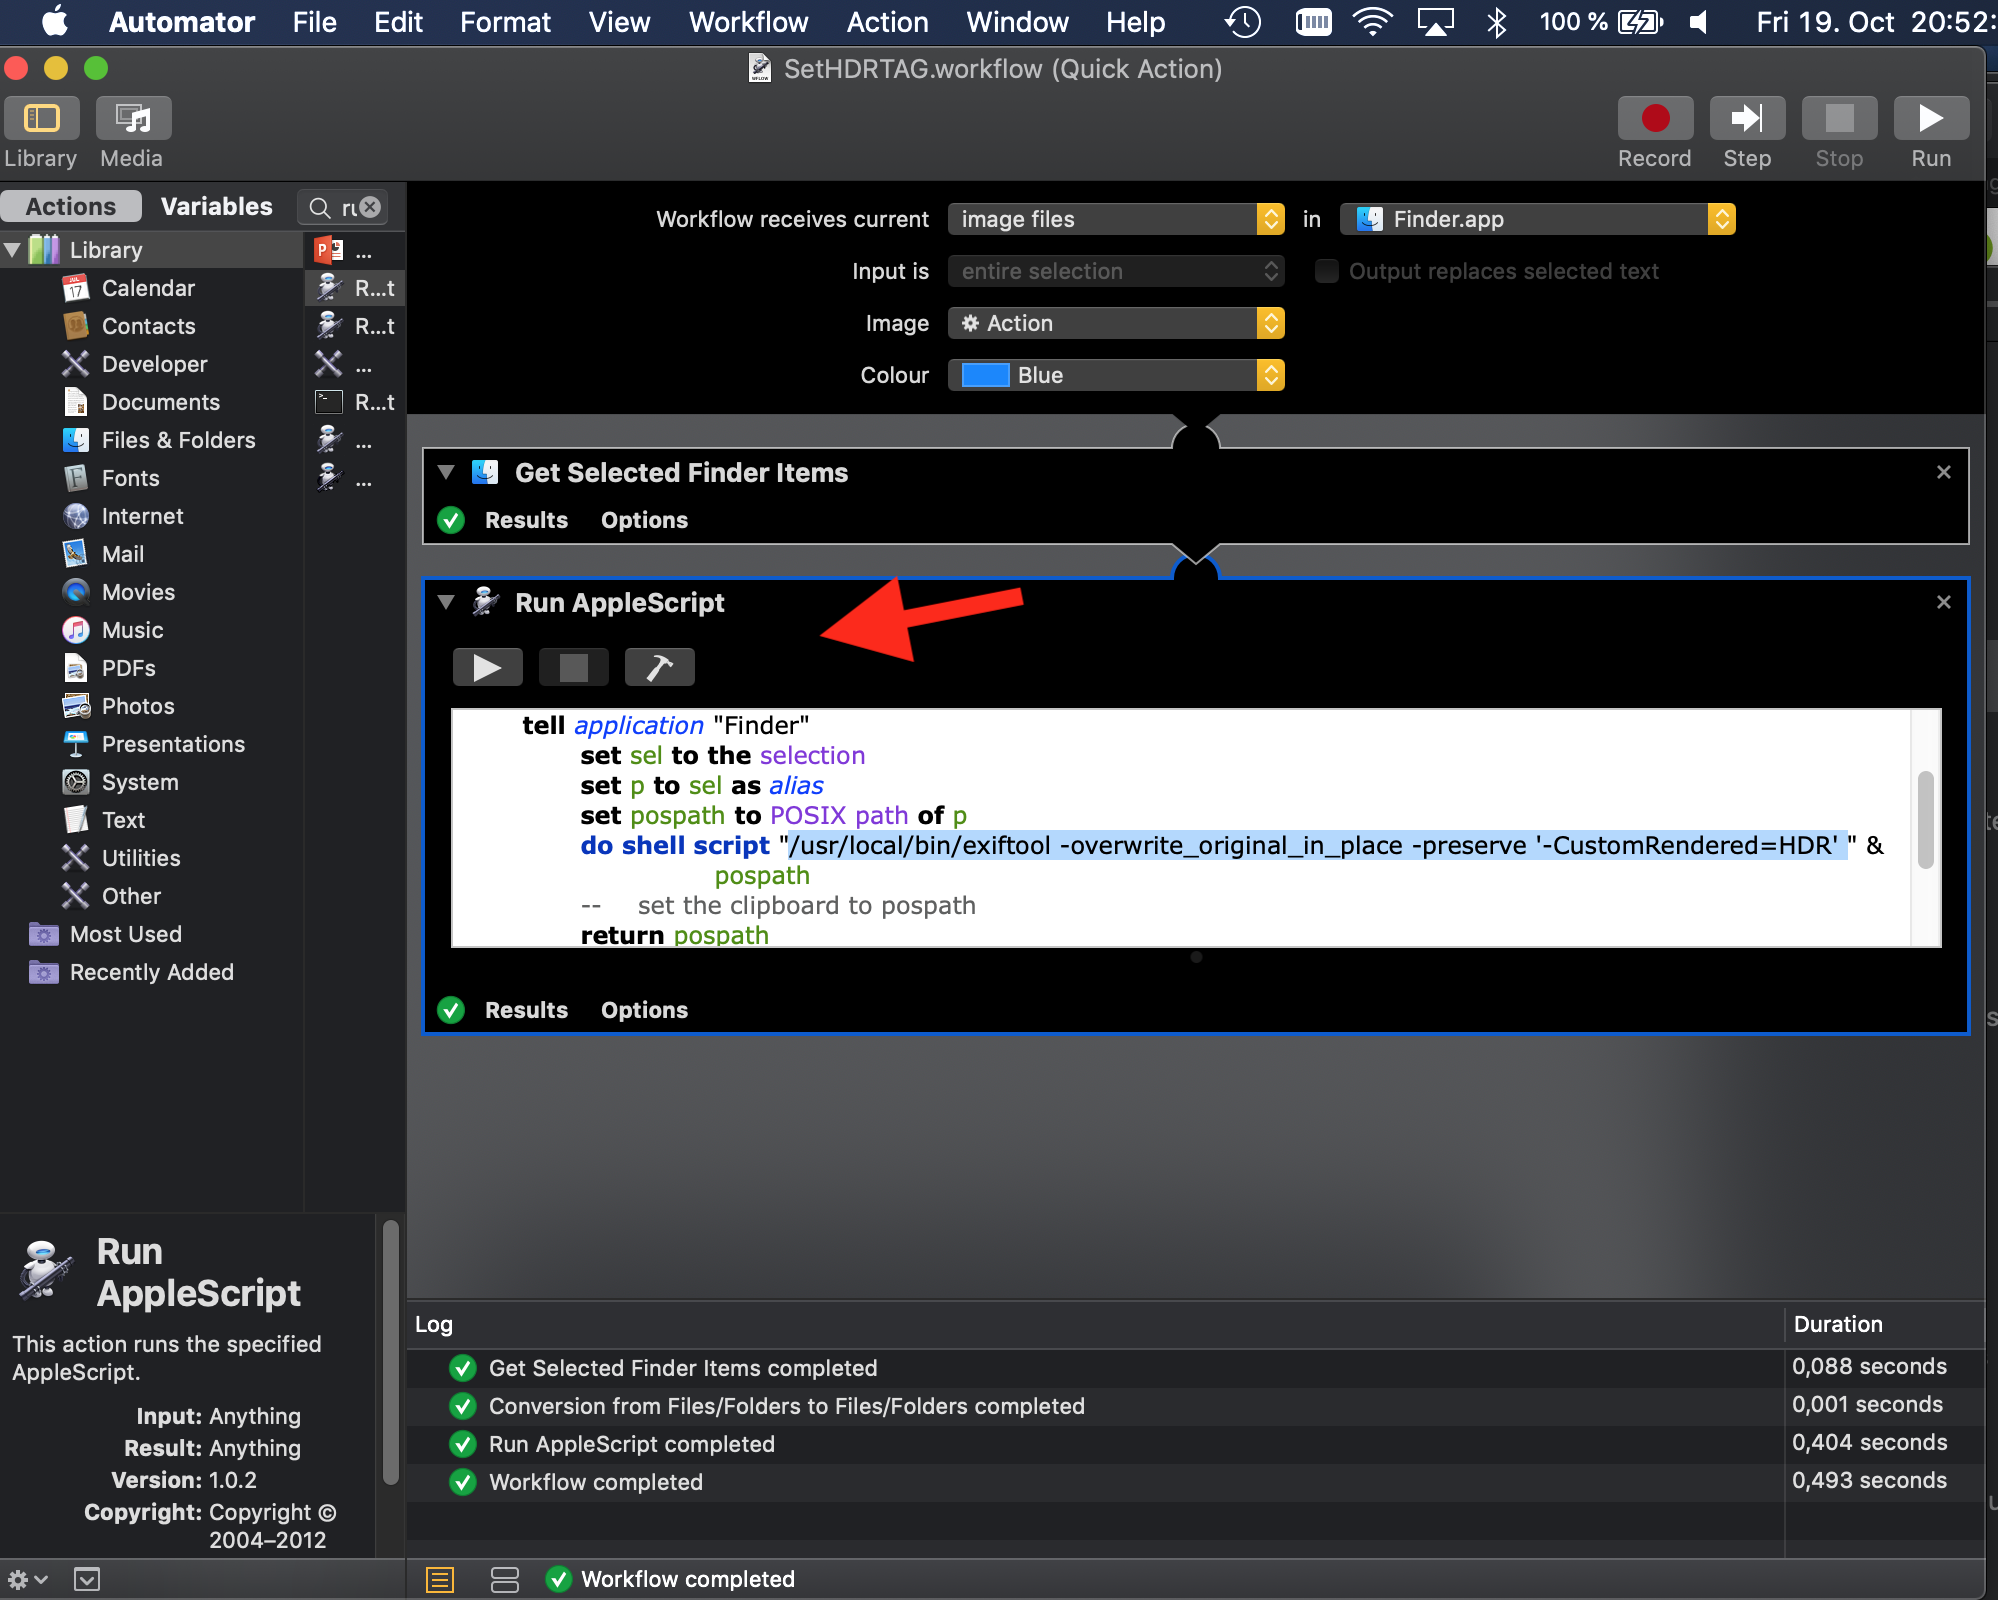The width and height of the screenshot is (1998, 1600).
Task: Run the workflow from the toolbar
Action: [1930, 120]
